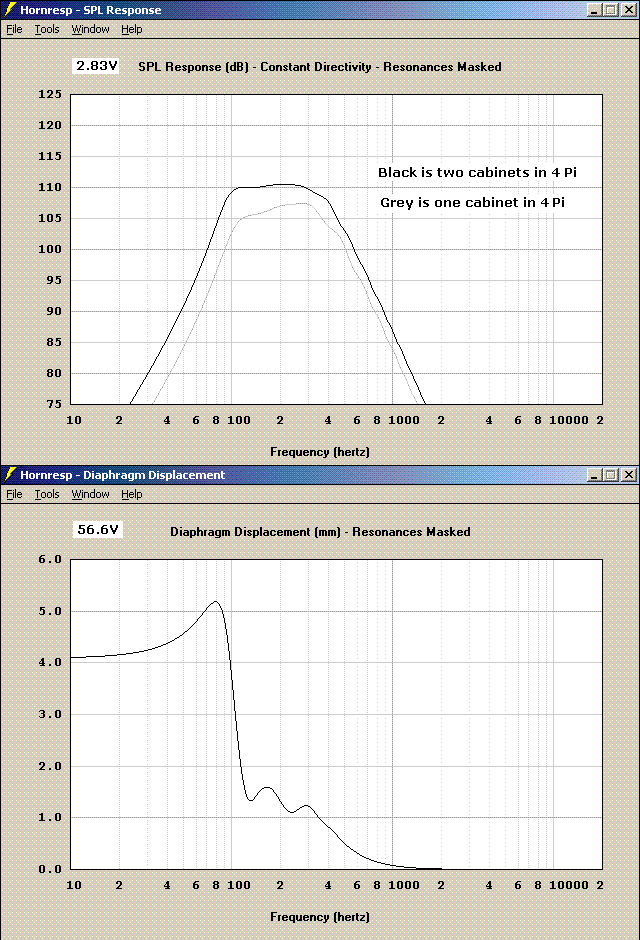Maximize the SPL Response window

(610, 10)
